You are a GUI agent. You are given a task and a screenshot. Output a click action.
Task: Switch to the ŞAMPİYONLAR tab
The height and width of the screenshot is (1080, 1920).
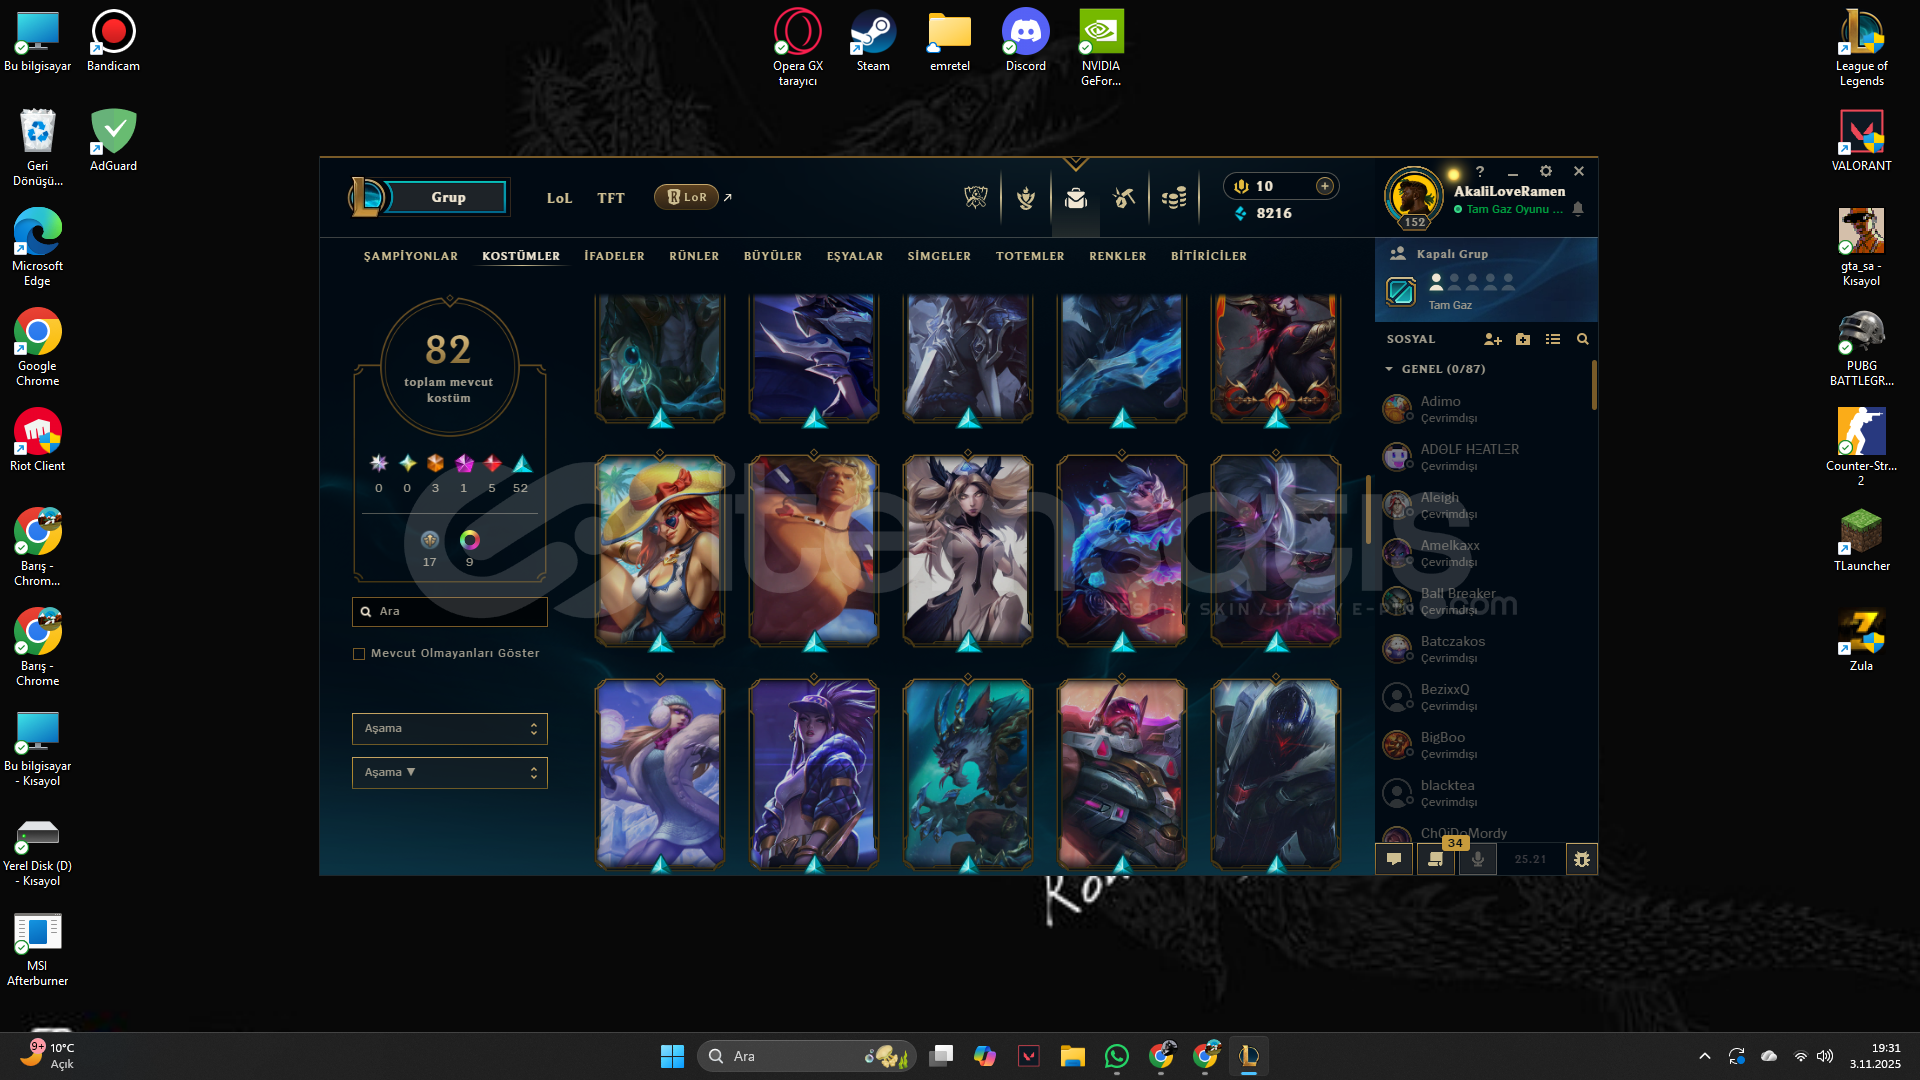(x=410, y=256)
